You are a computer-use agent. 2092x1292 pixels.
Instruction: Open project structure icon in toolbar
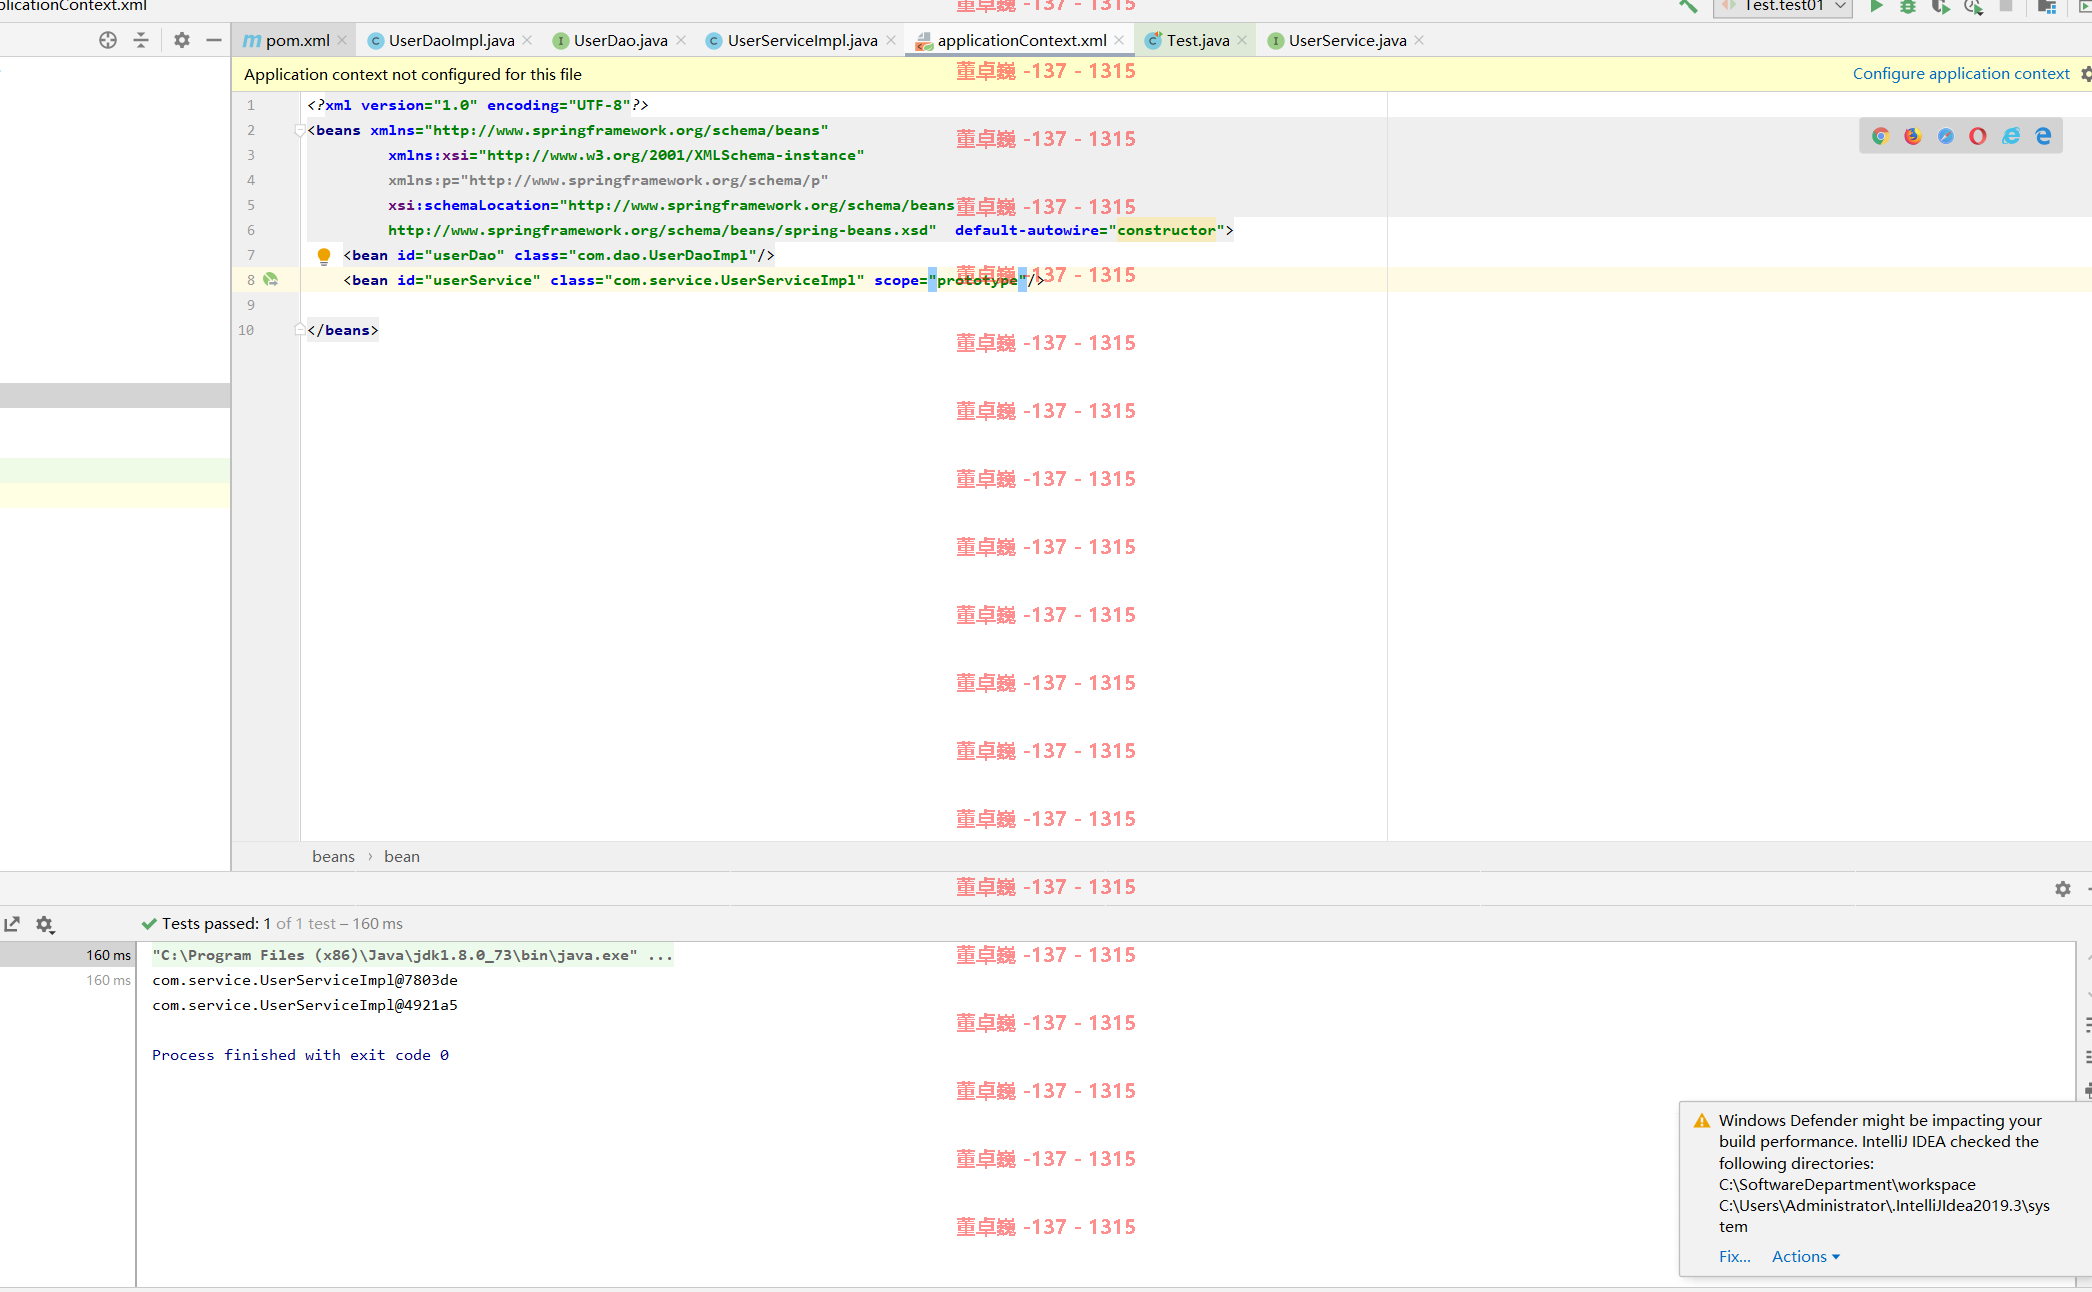tap(2046, 6)
